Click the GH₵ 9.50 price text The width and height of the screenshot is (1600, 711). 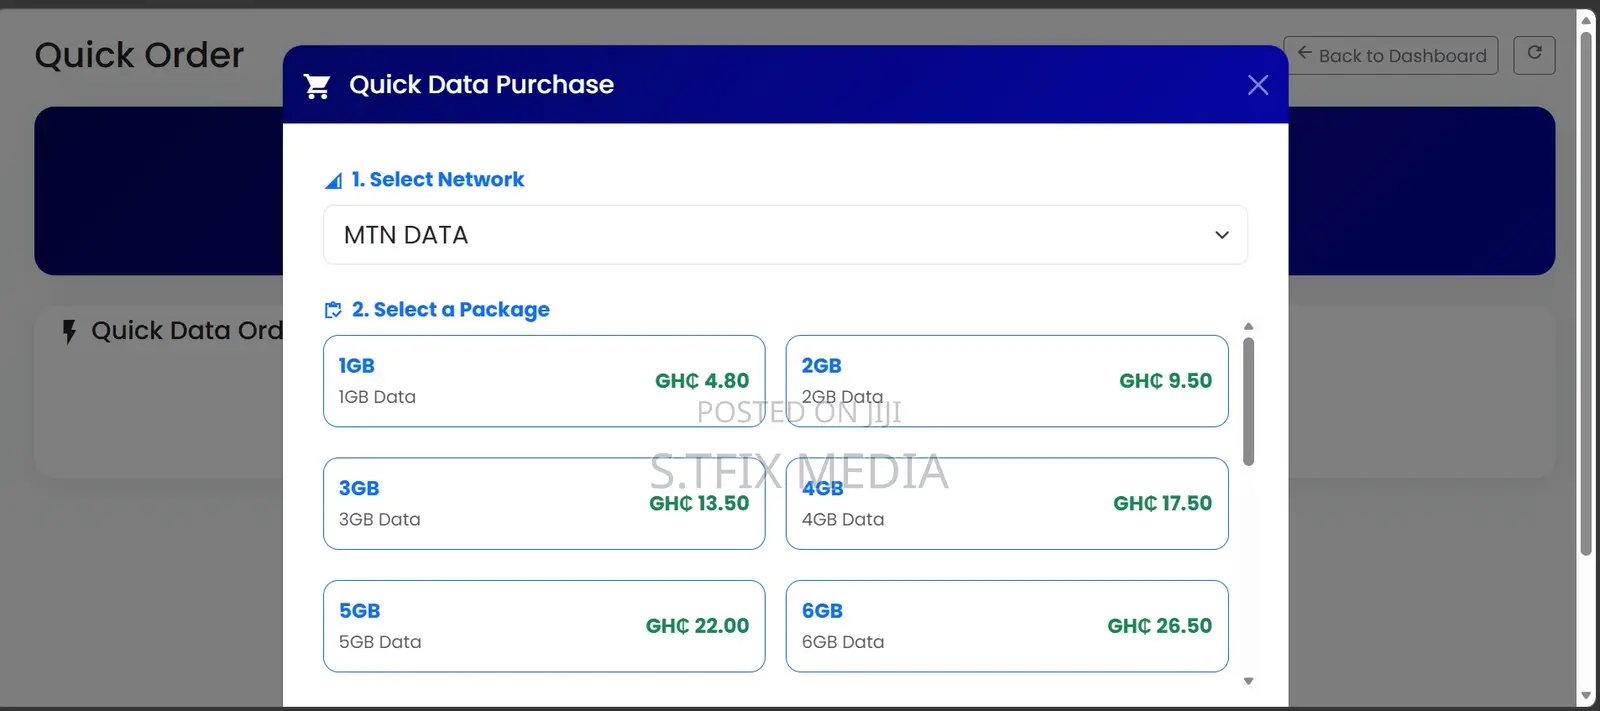(1165, 381)
